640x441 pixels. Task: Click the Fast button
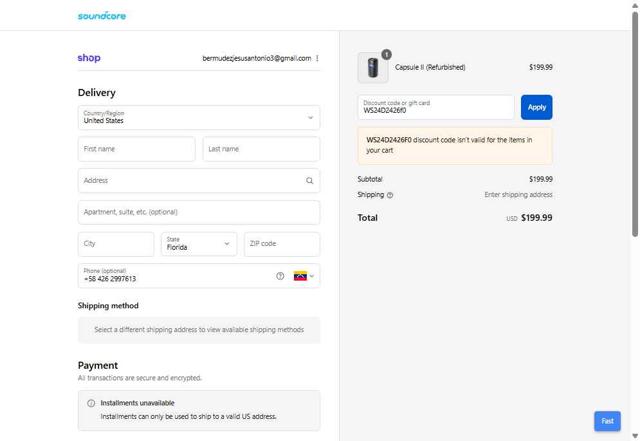coord(607,421)
